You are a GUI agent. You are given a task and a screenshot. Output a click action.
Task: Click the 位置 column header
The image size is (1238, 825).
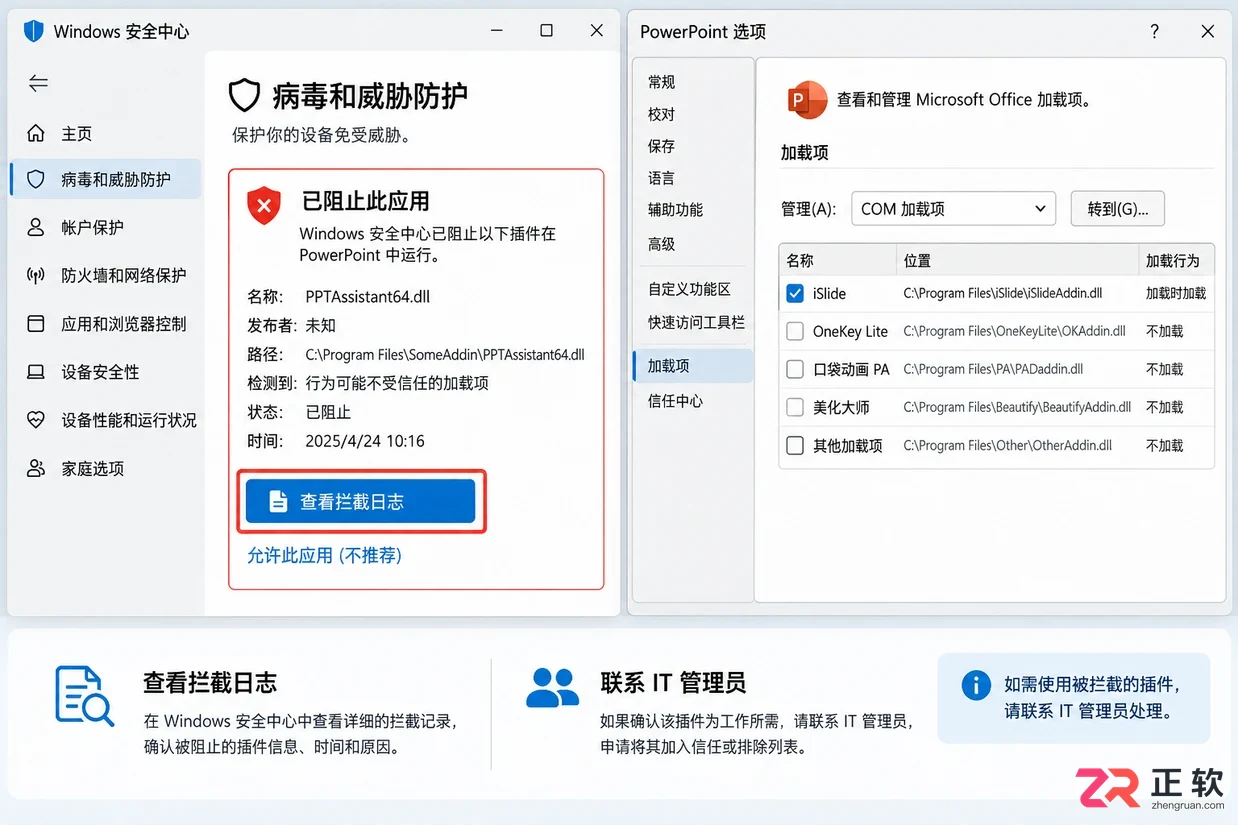917,260
